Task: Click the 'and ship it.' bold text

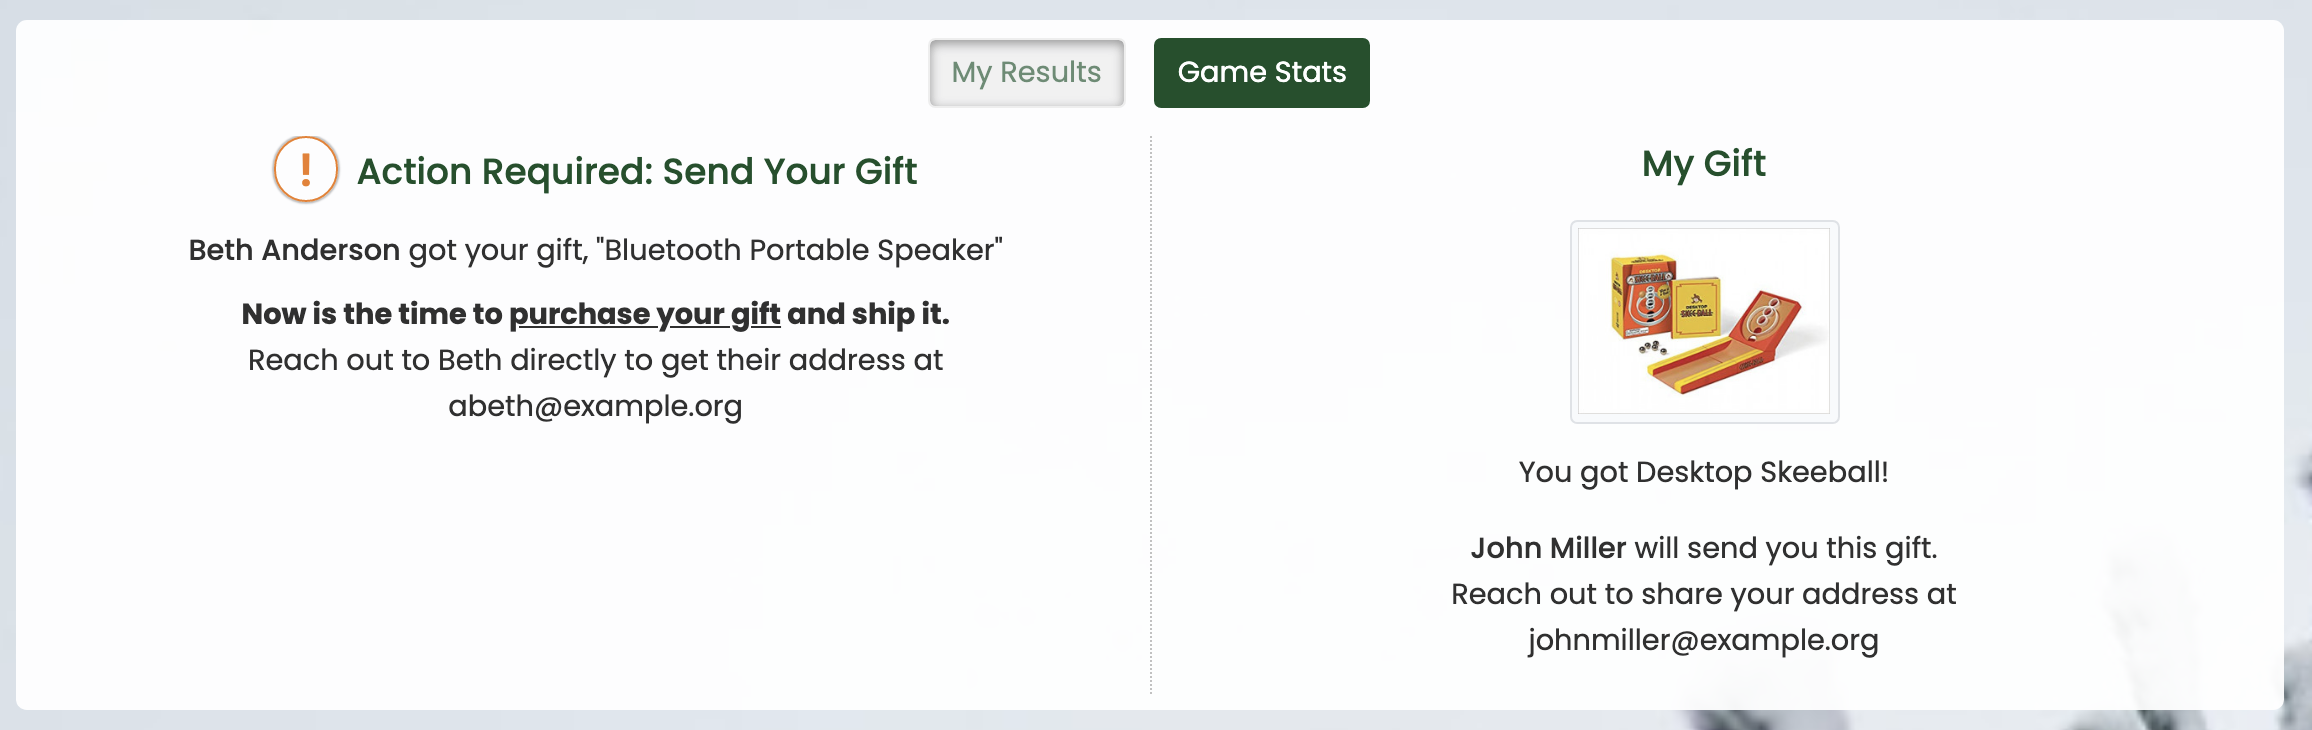Action: click(868, 314)
